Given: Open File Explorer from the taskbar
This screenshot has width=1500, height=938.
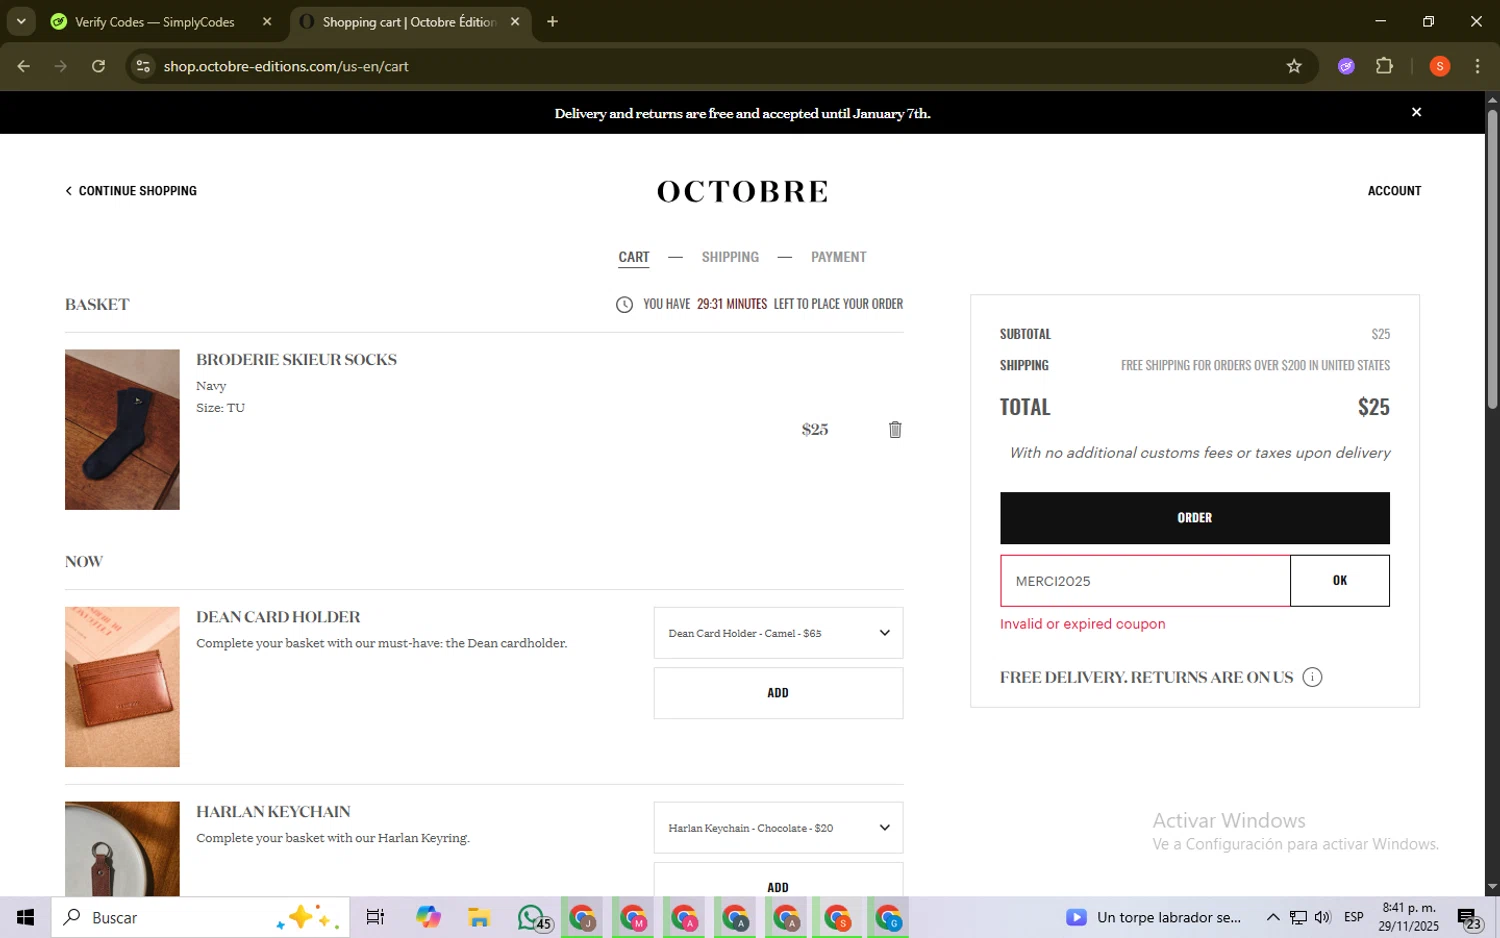Looking at the screenshot, I should click(479, 917).
